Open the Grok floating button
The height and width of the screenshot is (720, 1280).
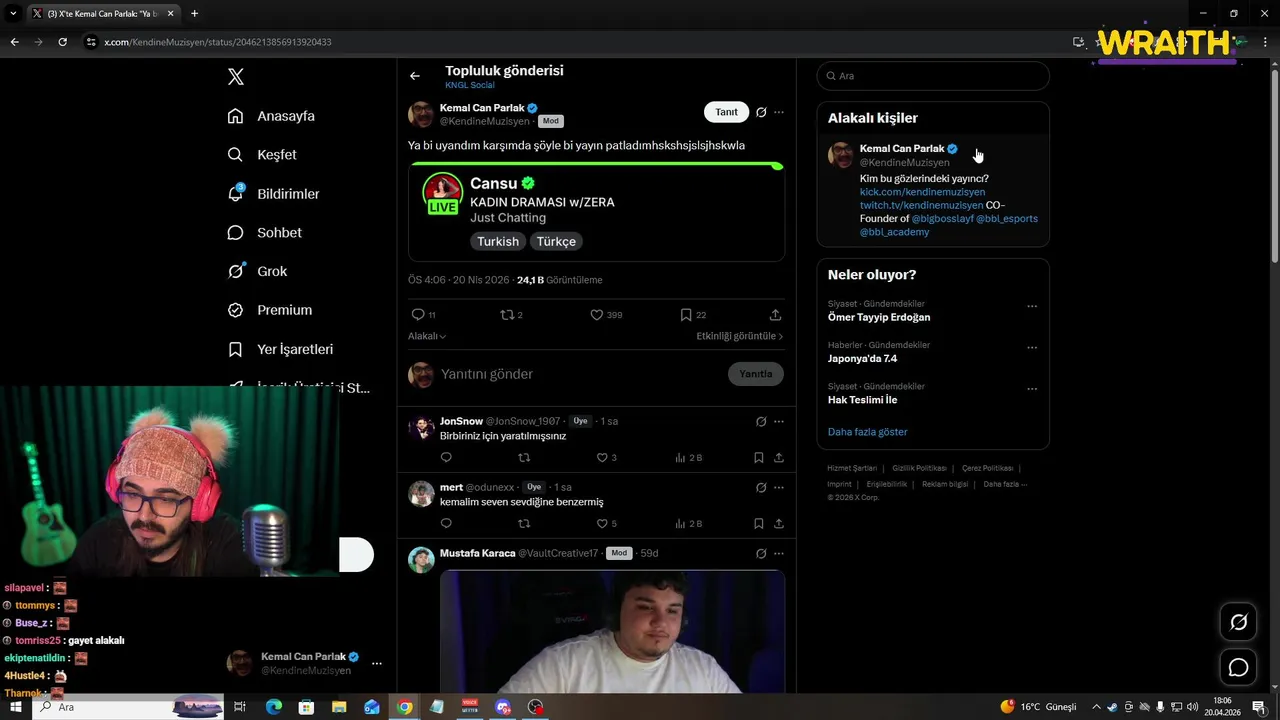tap(1238, 622)
